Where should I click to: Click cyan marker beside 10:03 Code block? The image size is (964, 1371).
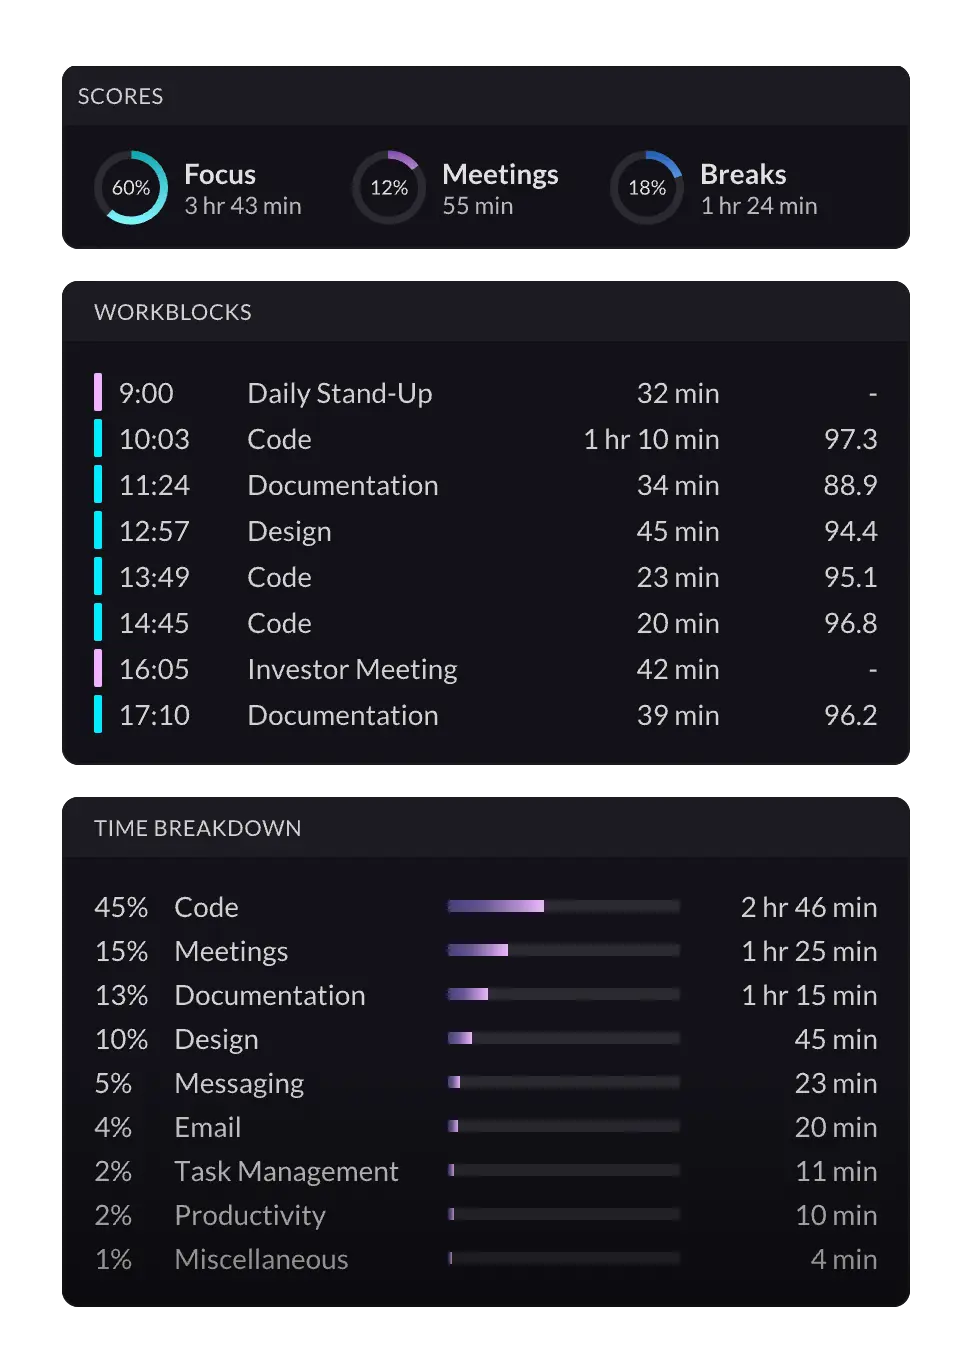[x=98, y=439]
